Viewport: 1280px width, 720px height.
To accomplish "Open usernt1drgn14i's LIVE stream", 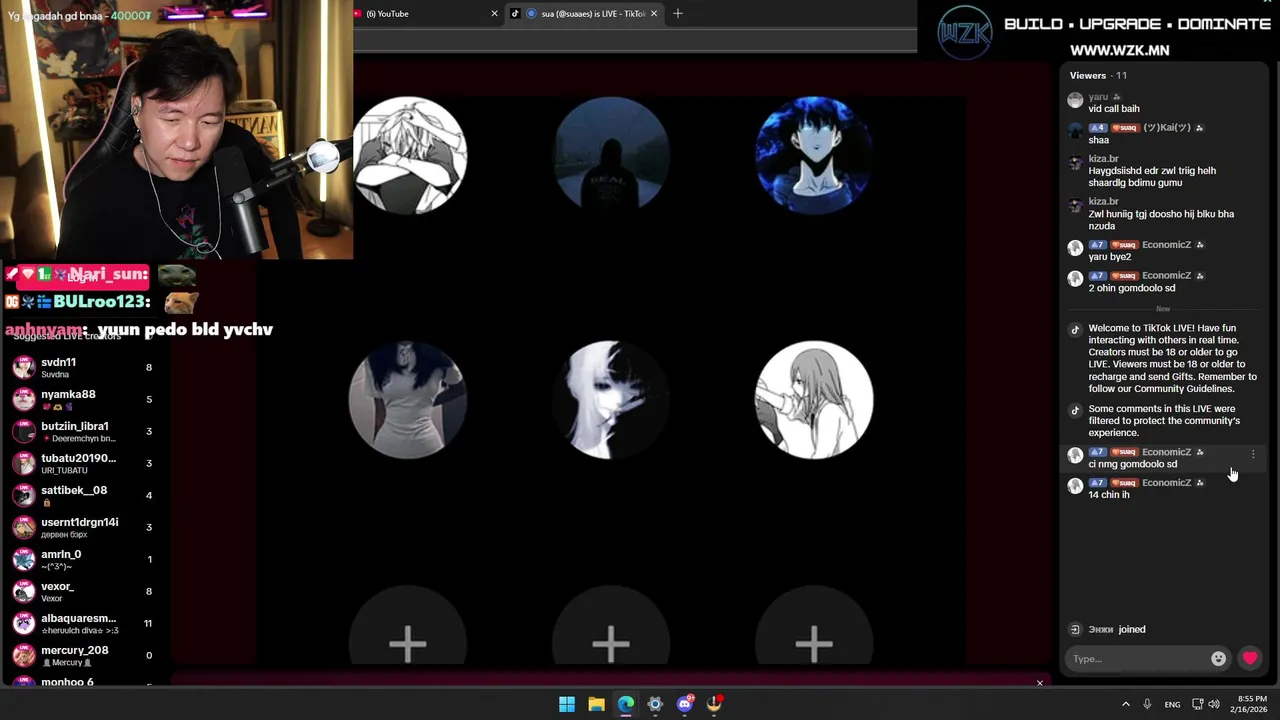I will [x=85, y=527].
